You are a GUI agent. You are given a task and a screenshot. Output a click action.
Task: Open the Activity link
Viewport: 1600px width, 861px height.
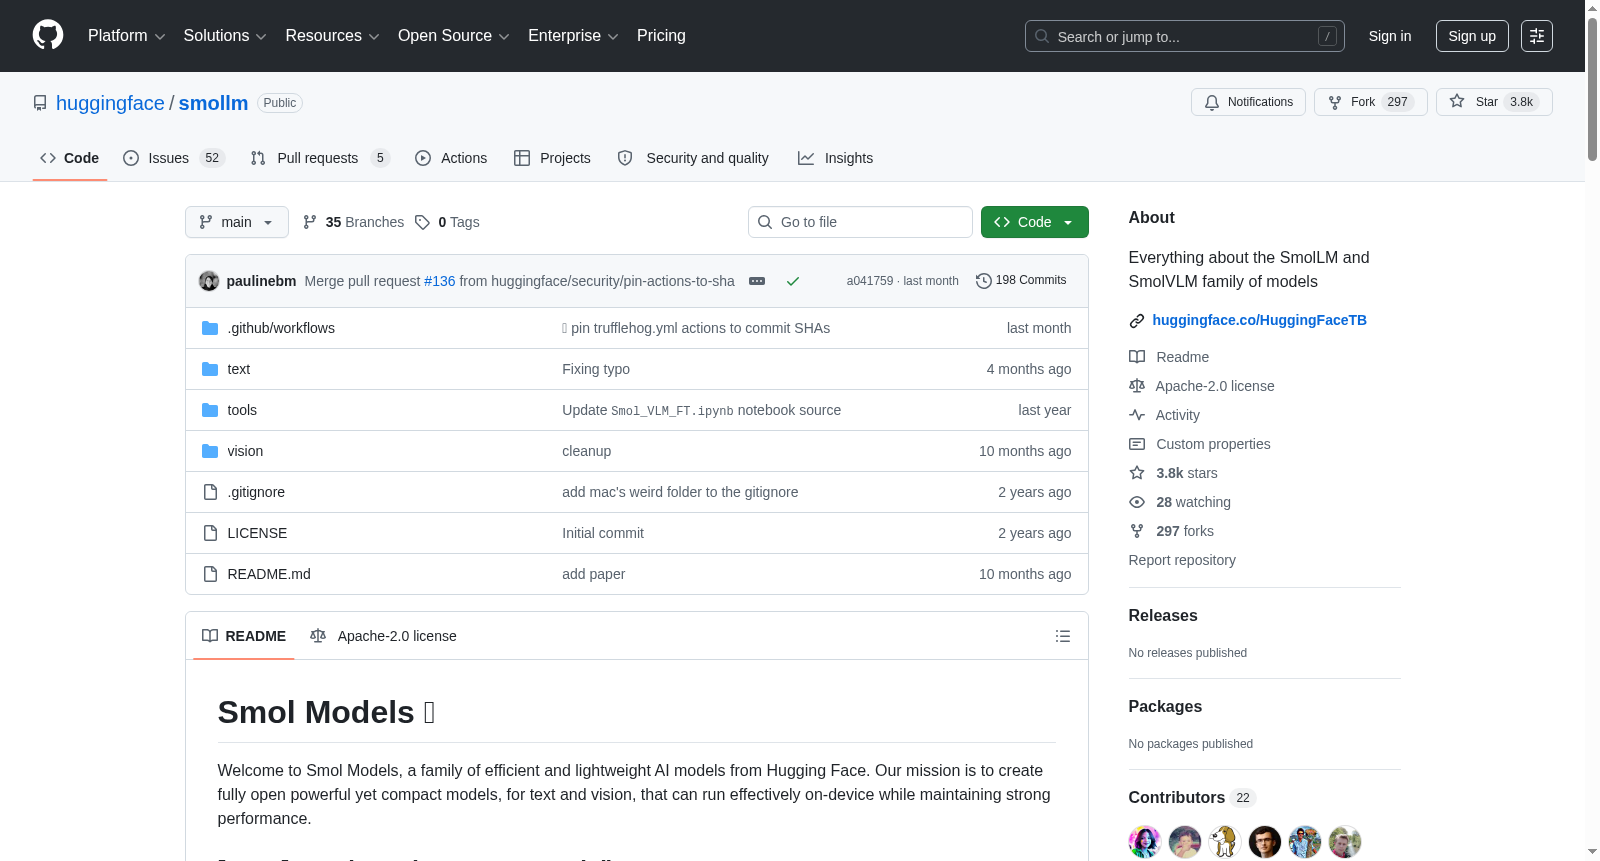pyautogui.click(x=1165, y=415)
